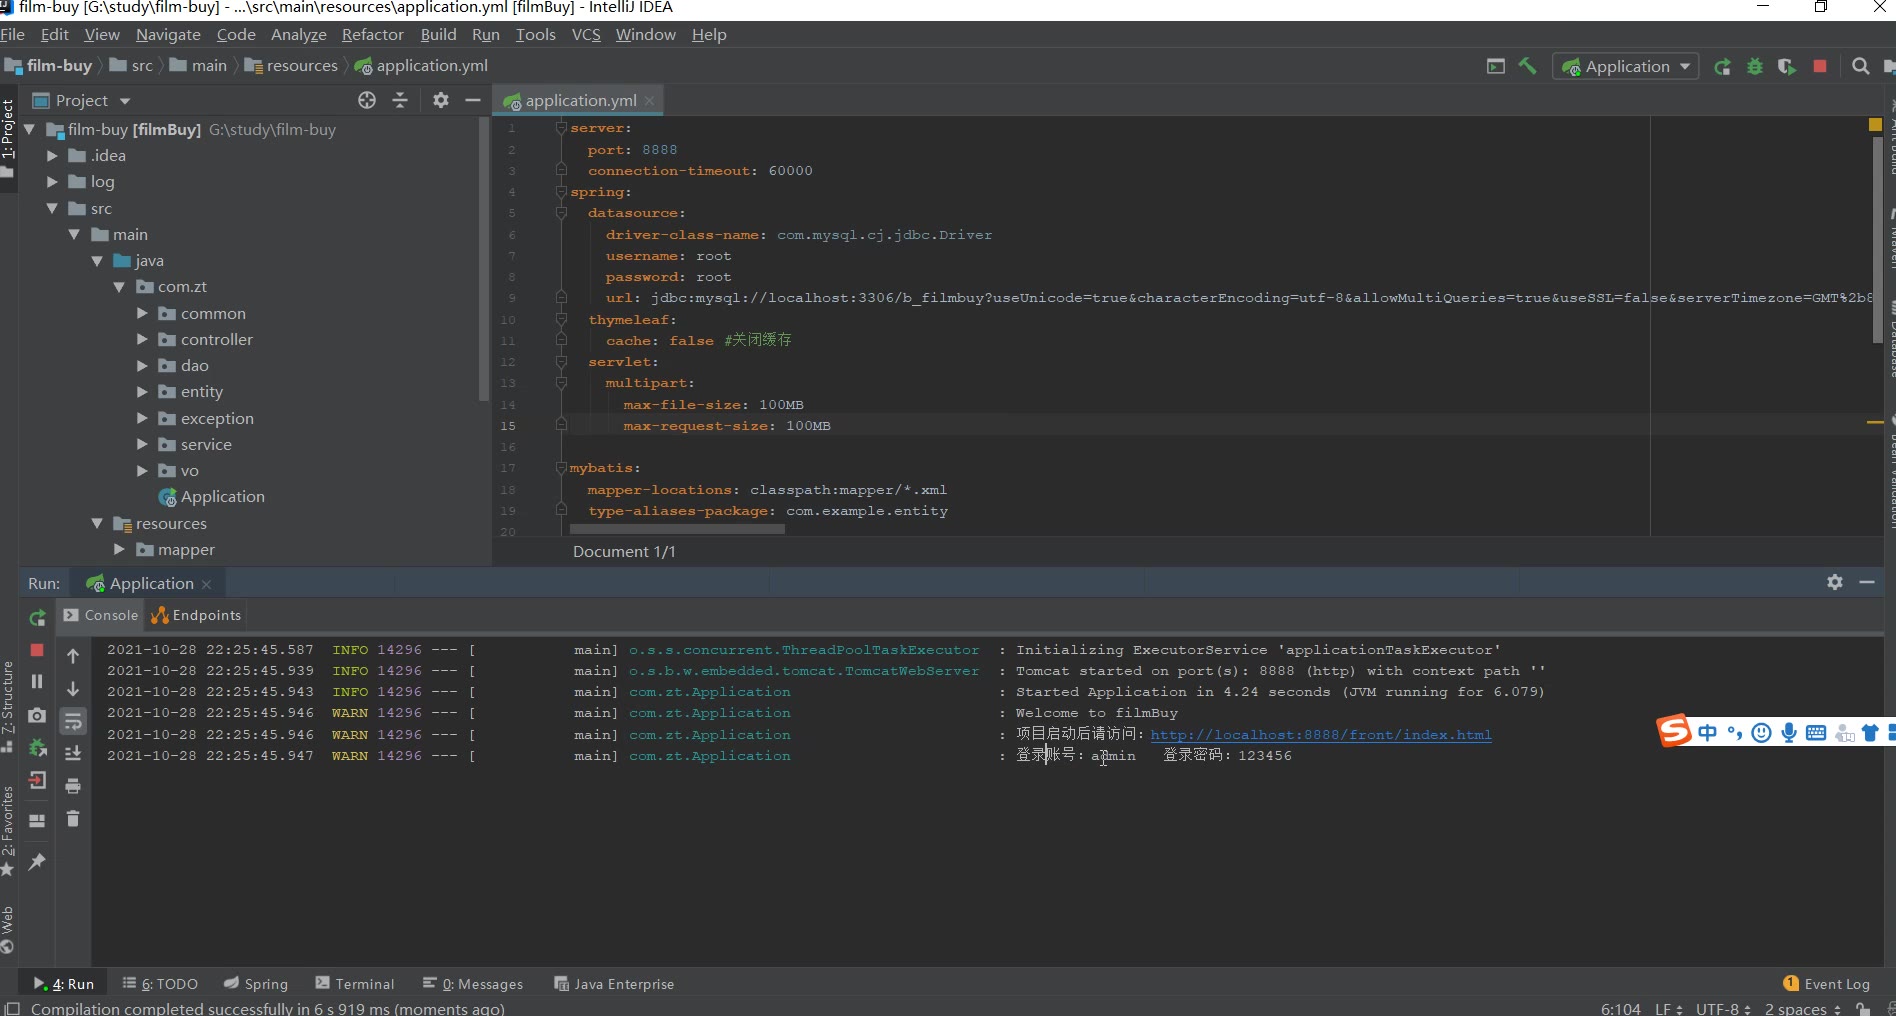This screenshot has width=1896, height=1016.
Task: Expand the controller package in the tree
Action: (x=142, y=340)
